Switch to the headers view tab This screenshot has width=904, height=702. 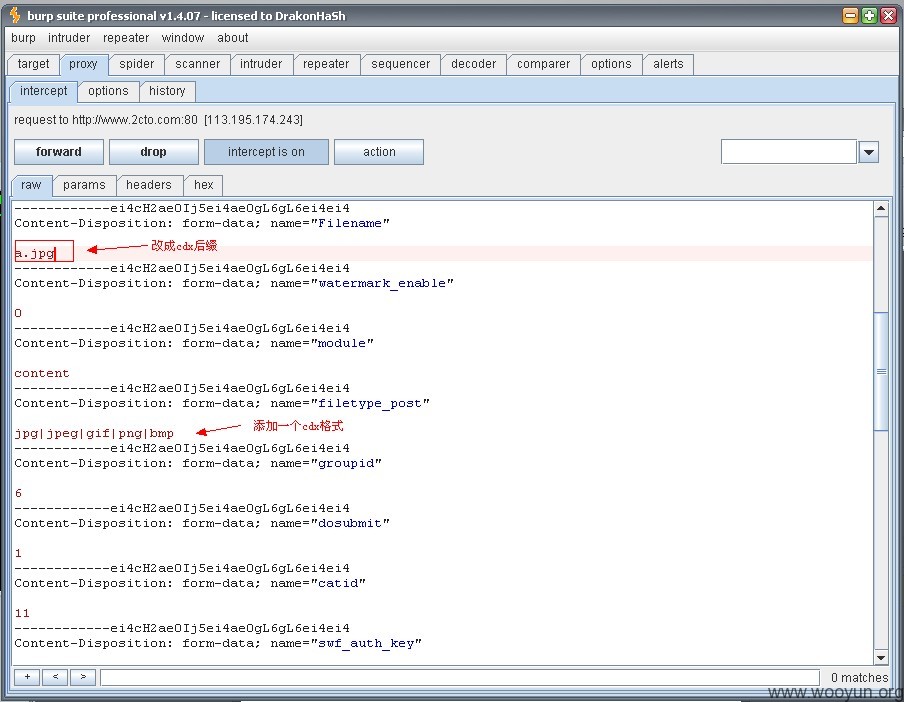(x=149, y=185)
